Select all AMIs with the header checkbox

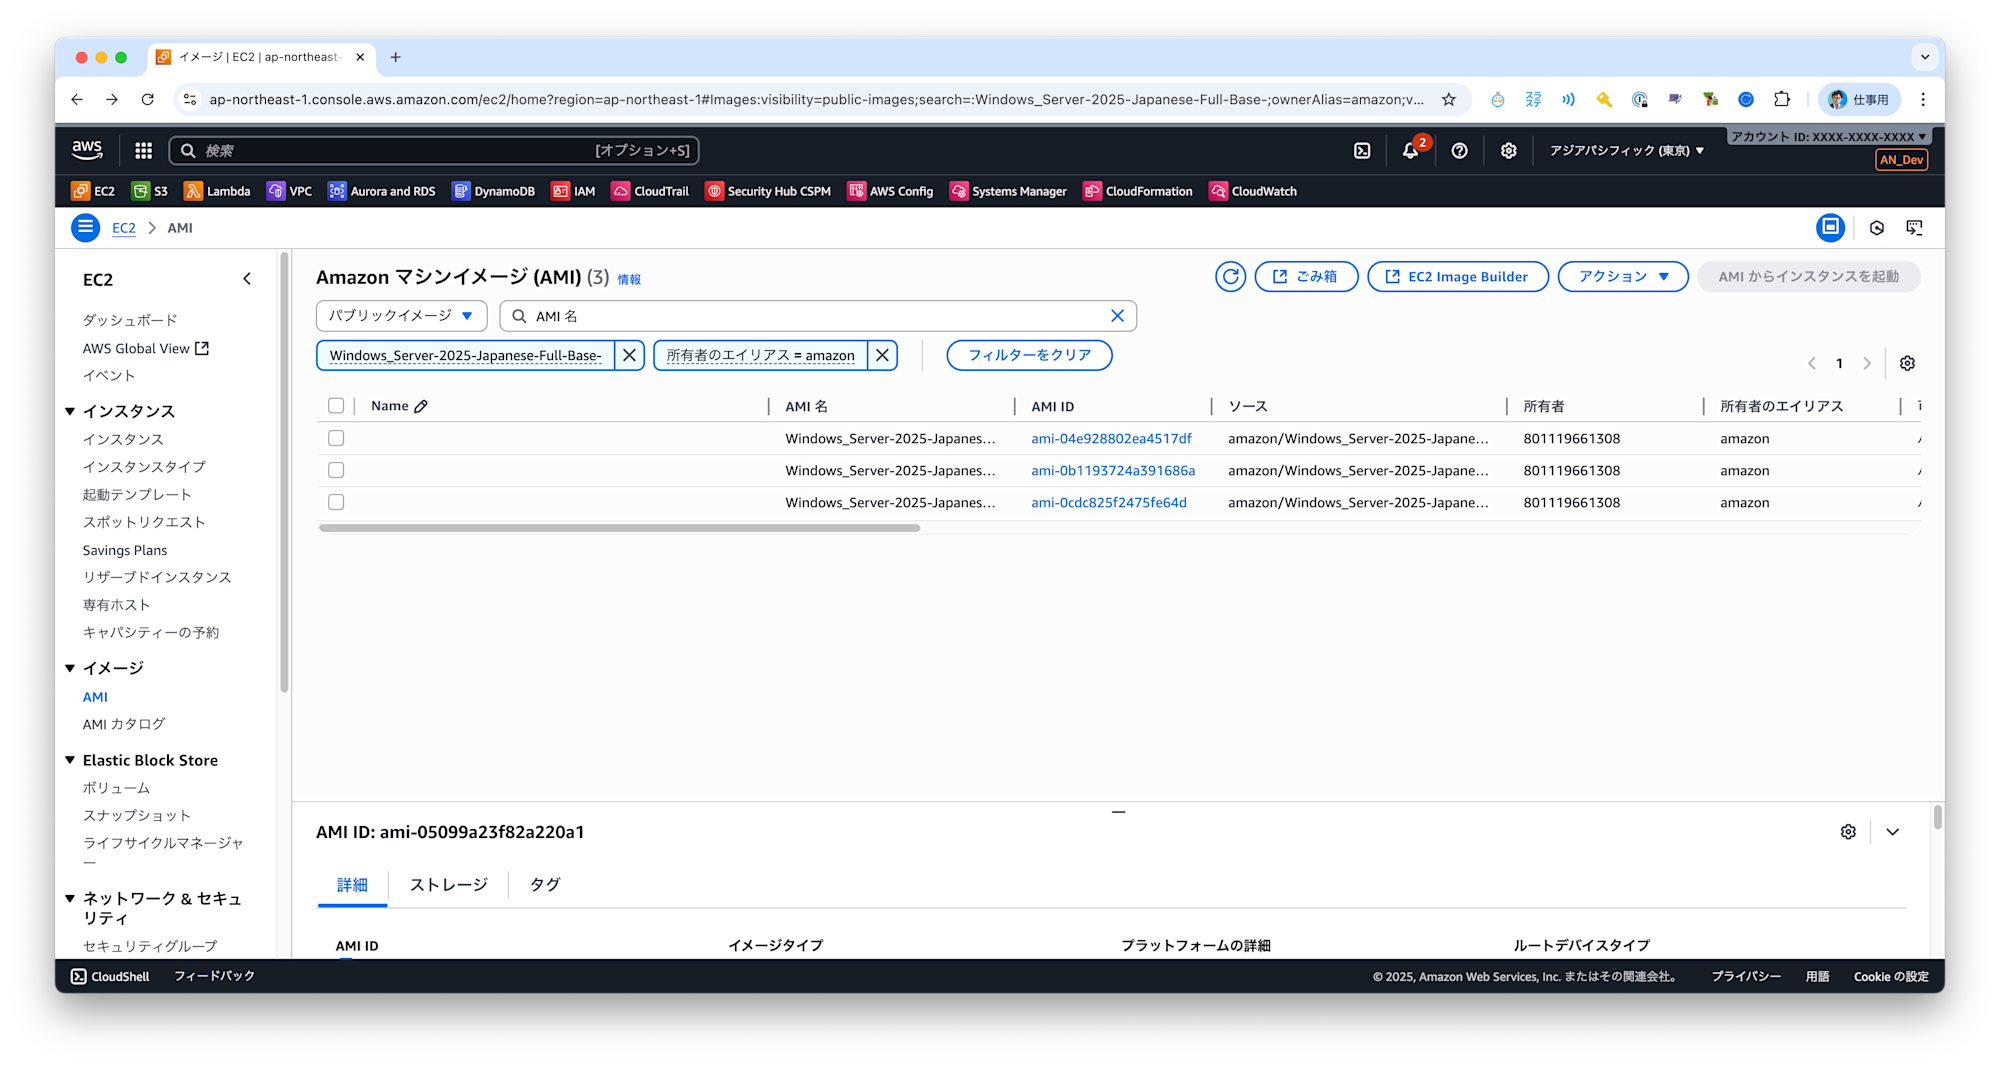pos(336,406)
